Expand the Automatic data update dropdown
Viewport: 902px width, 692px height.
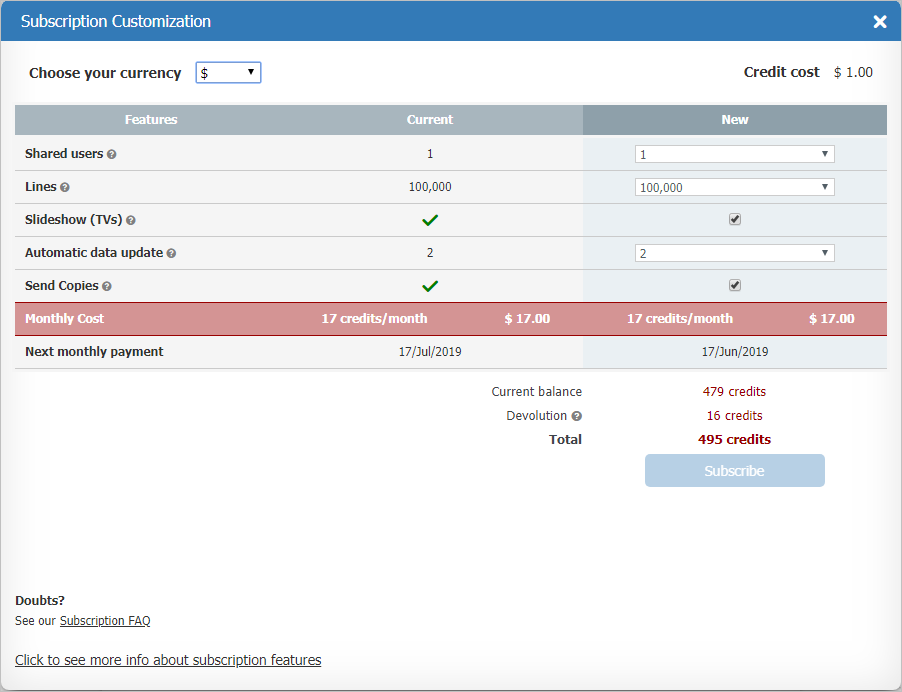coord(735,252)
